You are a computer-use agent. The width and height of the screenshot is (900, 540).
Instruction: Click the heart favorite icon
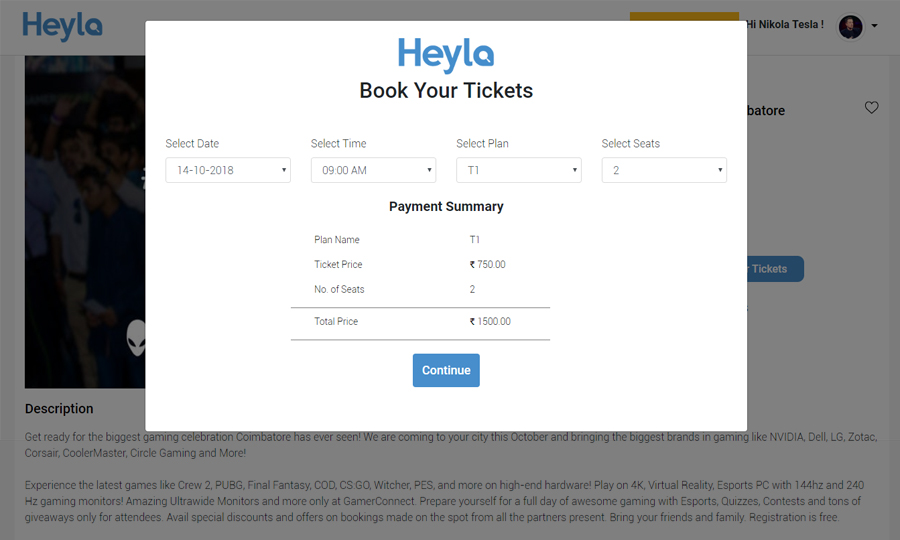click(871, 107)
